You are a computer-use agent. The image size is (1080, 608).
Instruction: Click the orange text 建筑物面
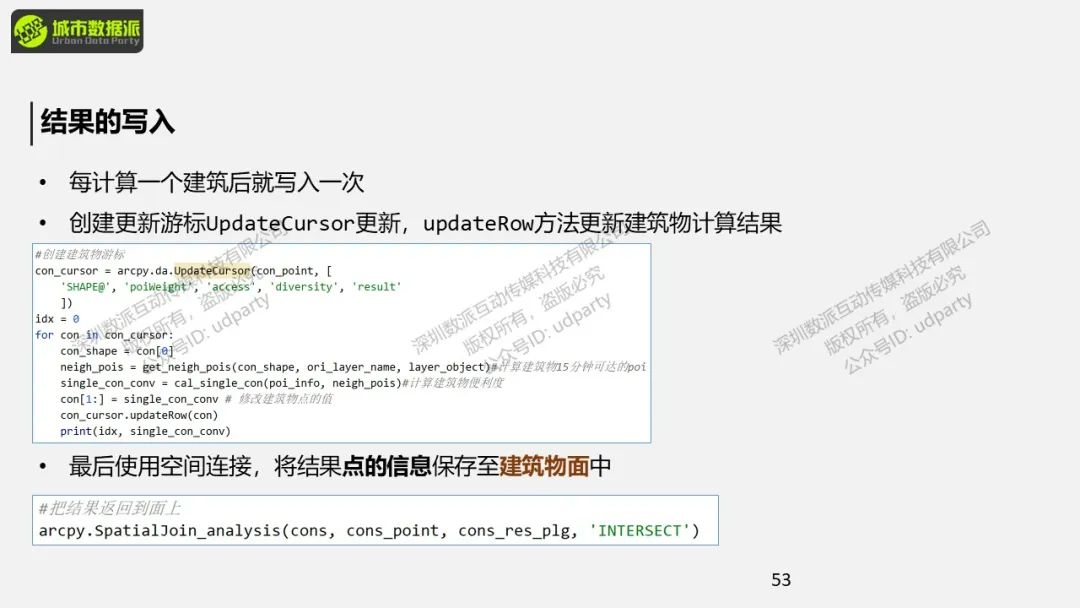pos(544,466)
